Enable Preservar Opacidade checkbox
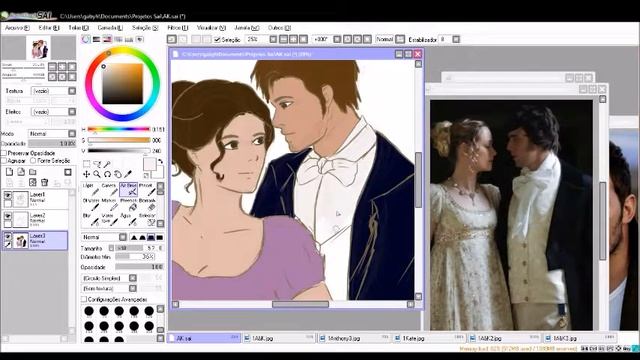The width and height of the screenshot is (640, 360). pyautogui.click(x=4, y=153)
